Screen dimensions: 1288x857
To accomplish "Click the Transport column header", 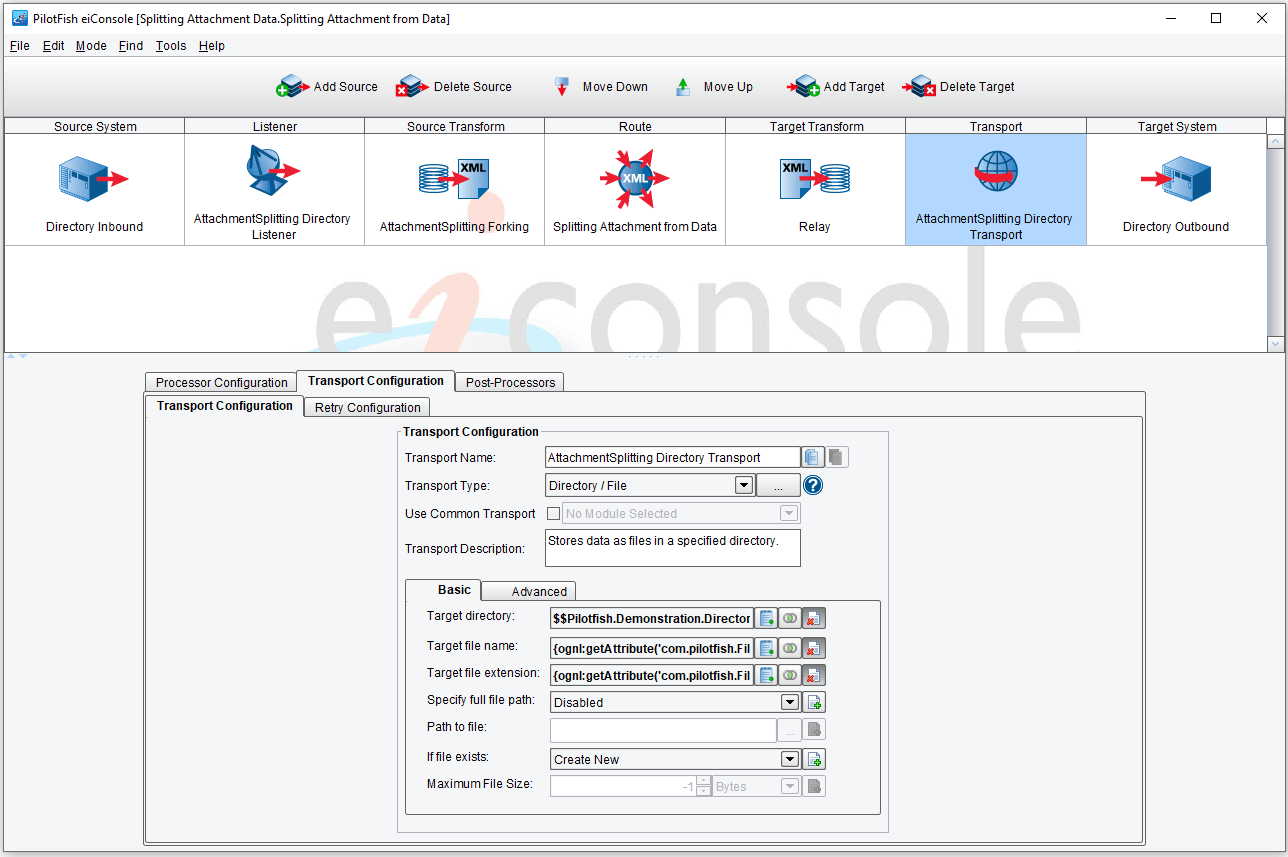I will click(996, 126).
